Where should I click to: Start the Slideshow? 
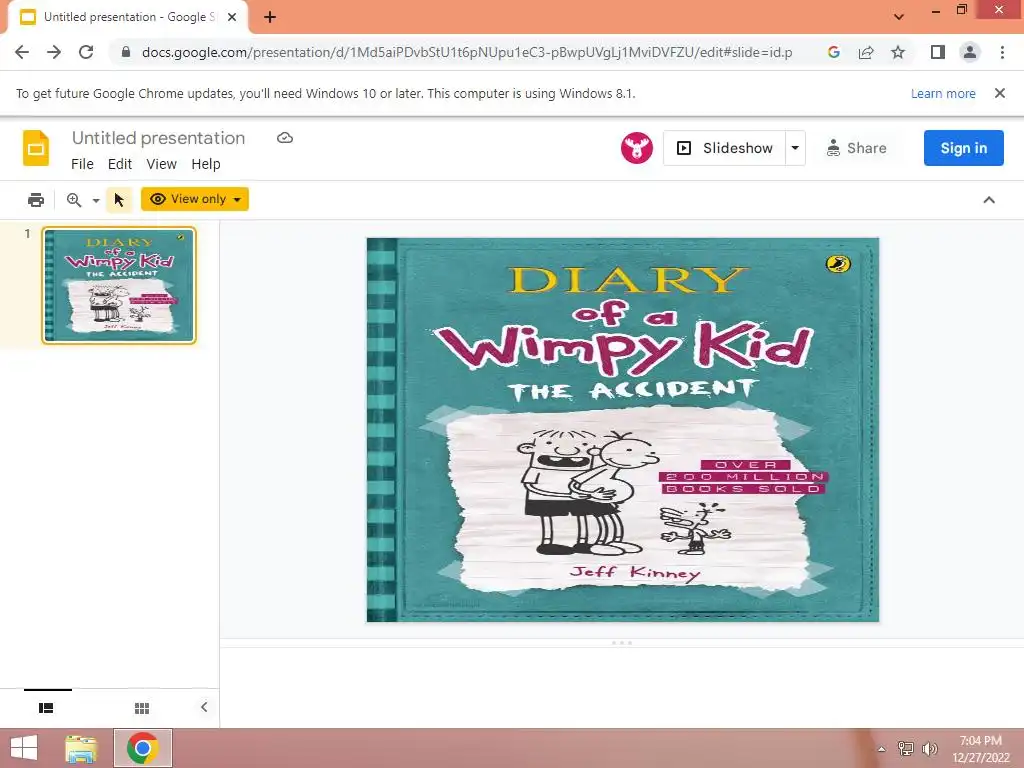pos(724,148)
